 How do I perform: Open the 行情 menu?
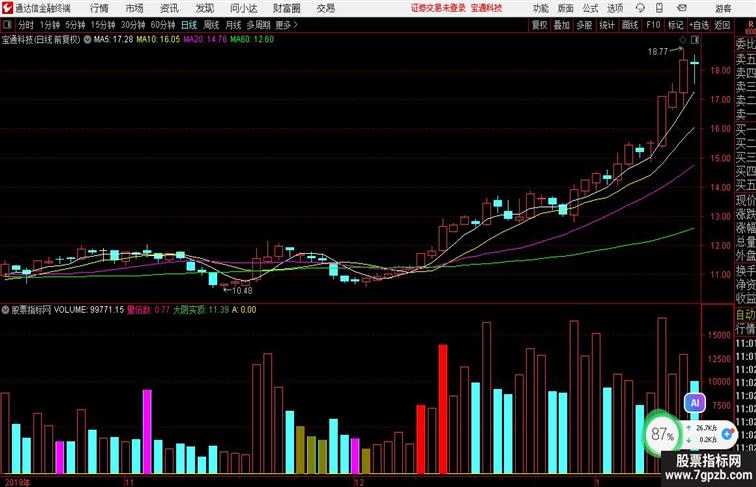tap(99, 8)
